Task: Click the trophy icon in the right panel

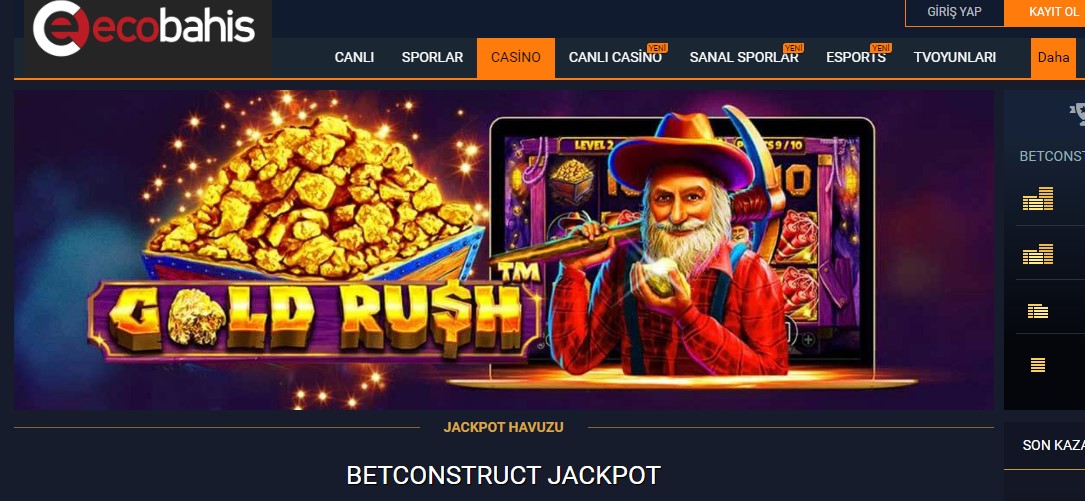Action: tap(1077, 114)
